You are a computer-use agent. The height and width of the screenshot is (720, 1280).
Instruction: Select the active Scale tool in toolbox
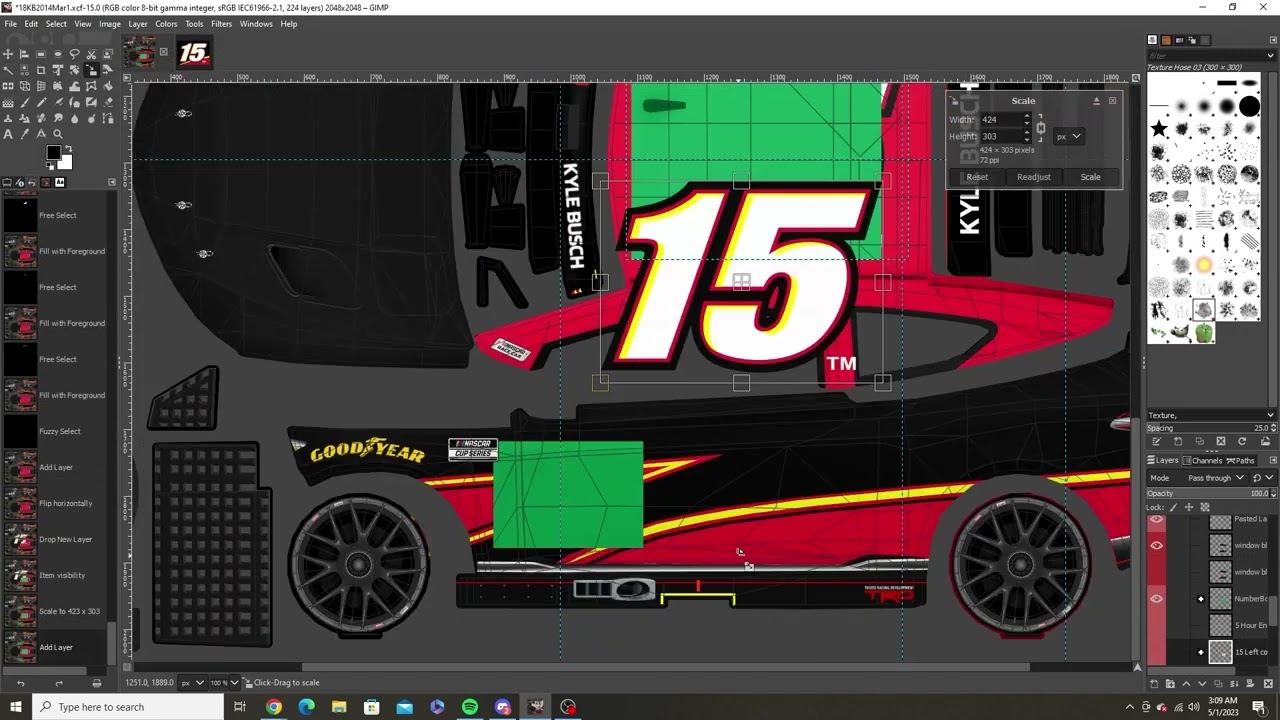[x=91, y=70]
